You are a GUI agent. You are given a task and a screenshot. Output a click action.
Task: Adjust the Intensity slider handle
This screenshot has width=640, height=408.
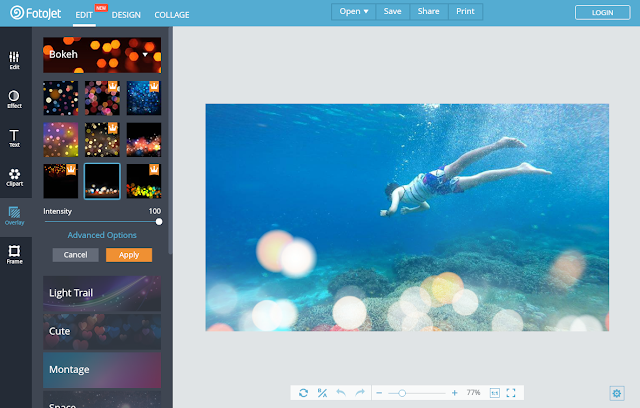click(159, 222)
